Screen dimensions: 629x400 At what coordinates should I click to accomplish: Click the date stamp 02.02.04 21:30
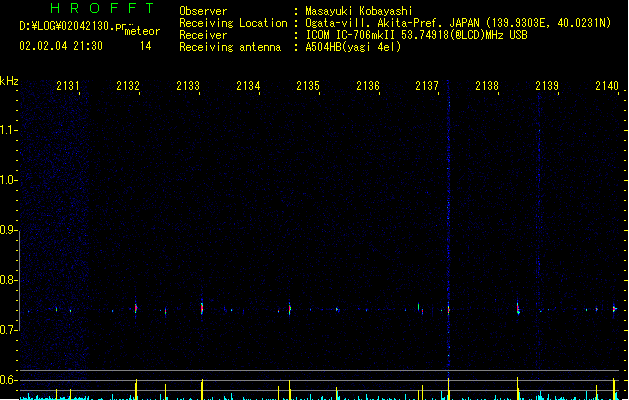(61, 46)
